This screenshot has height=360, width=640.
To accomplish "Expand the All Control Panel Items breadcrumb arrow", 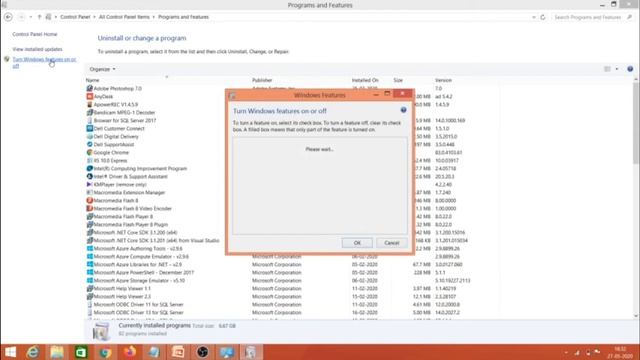I will tap(154, 17).
